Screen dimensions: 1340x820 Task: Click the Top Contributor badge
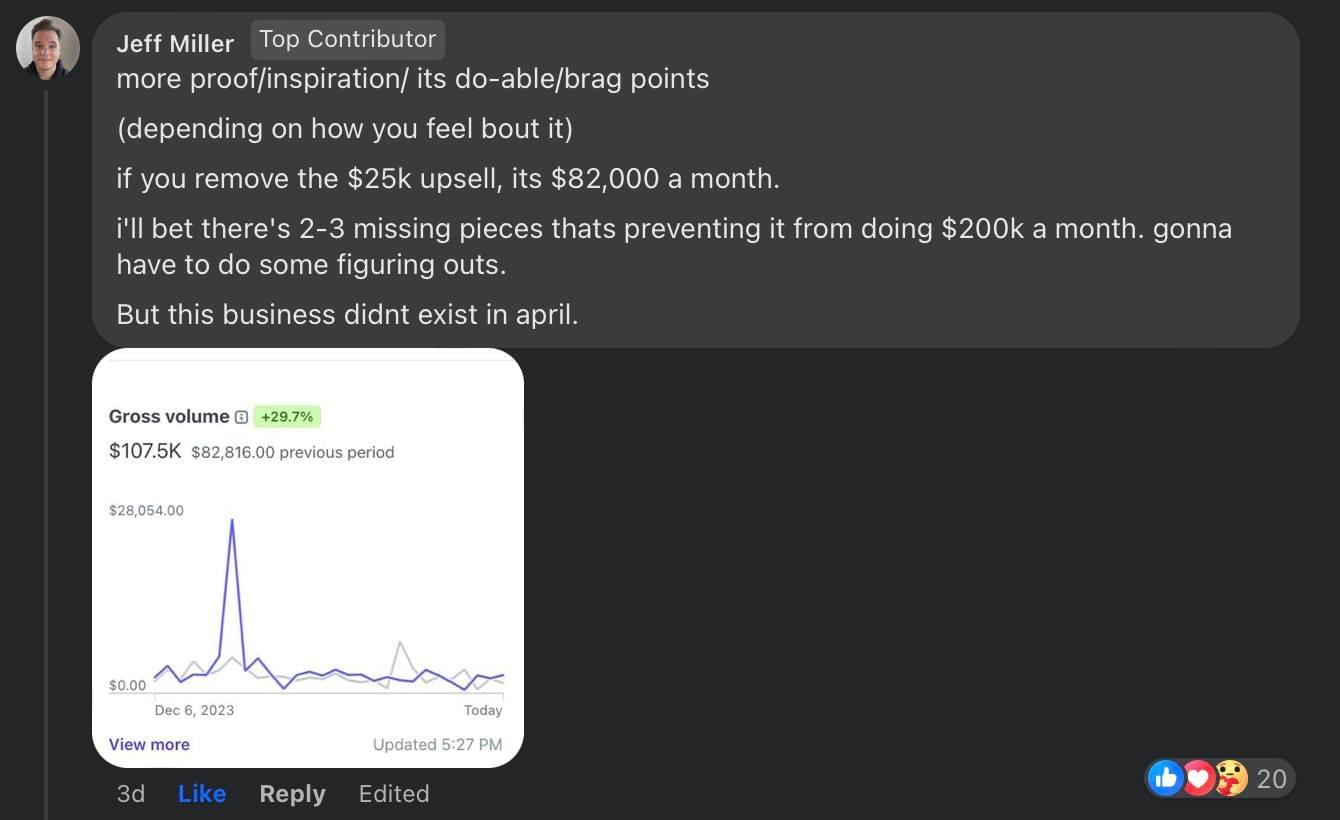(x=347, y=39)
